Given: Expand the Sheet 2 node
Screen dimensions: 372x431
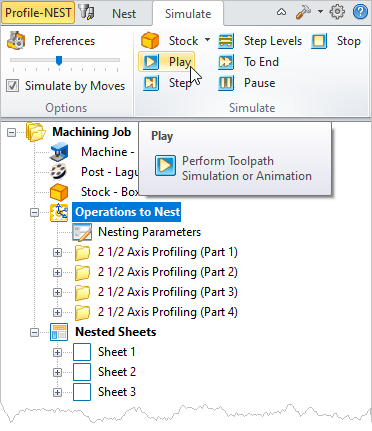Looking at the screenshot, I should coord(57,372).
